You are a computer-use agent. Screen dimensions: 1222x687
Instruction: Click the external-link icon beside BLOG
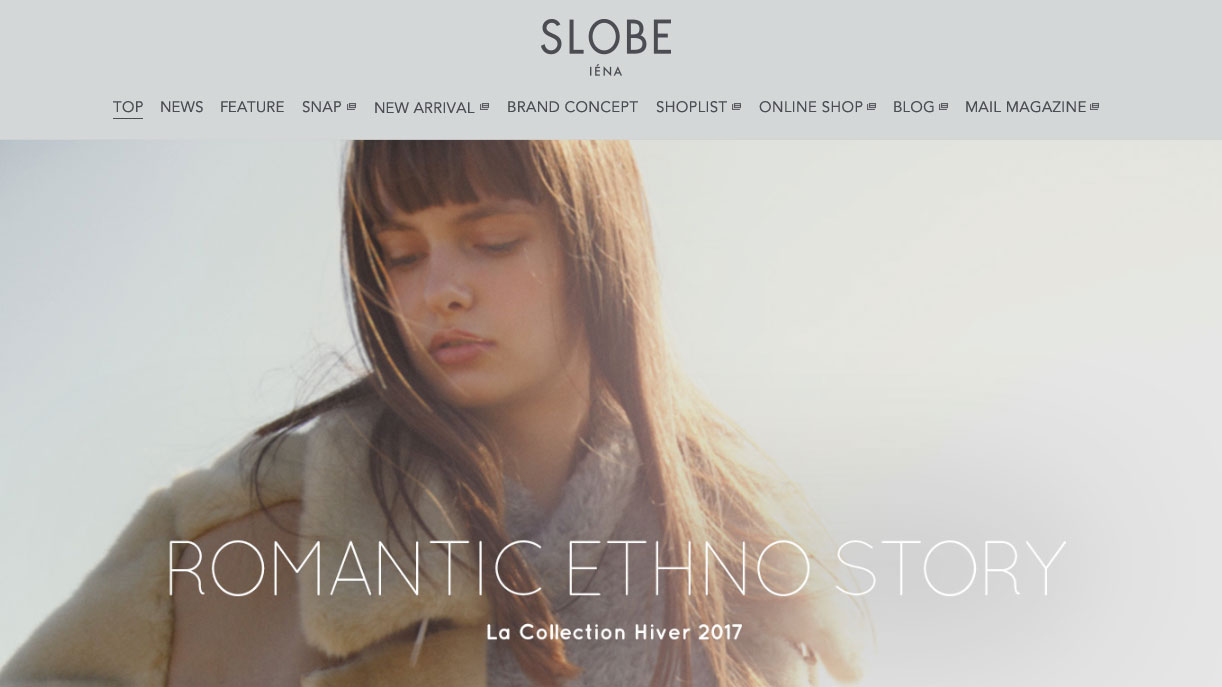click(x=943, y=107)
